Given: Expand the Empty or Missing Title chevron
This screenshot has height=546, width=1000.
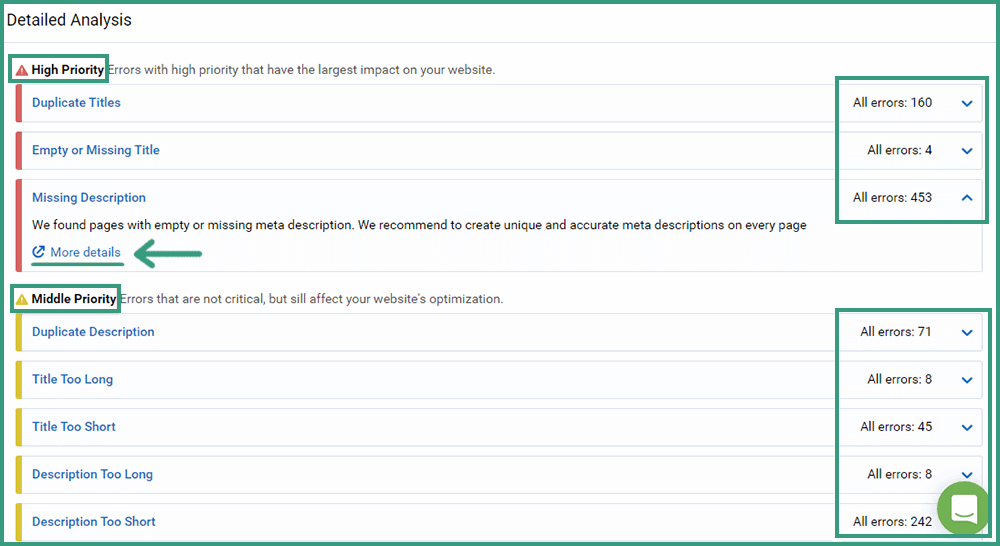Looking at the screenshot, I should 967,151.
